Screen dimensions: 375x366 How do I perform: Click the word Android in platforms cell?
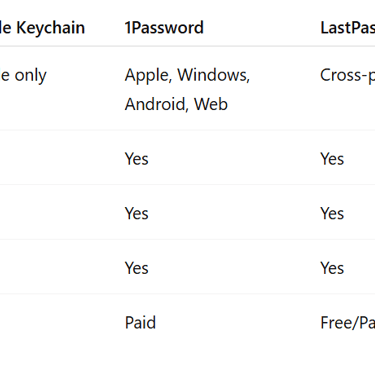coord(157,104)
